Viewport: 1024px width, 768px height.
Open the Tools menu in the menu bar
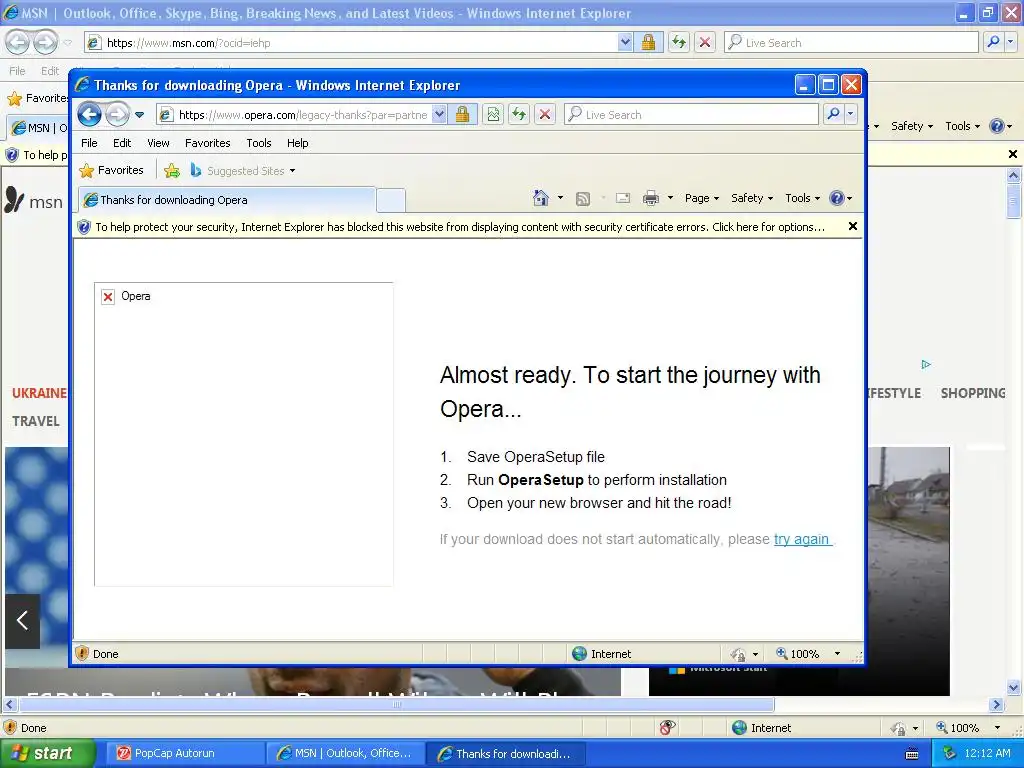(259, 143)
